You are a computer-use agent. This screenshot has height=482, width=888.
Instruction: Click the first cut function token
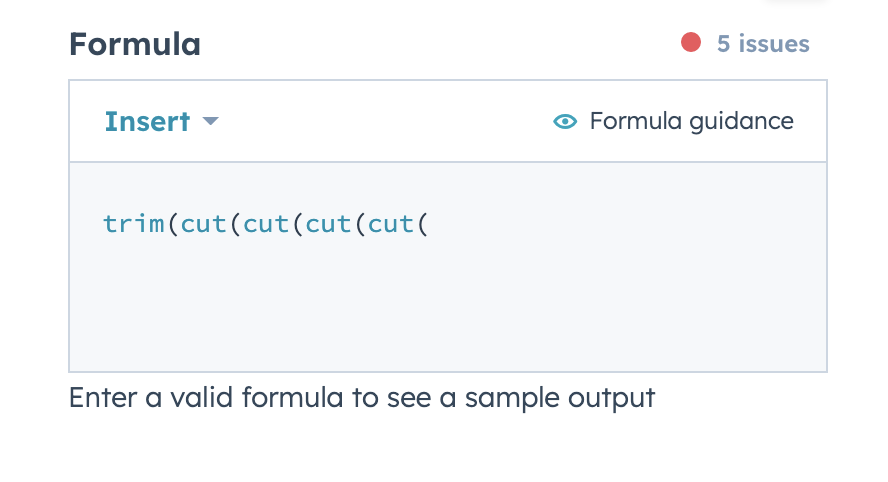(x=203, y=223)
